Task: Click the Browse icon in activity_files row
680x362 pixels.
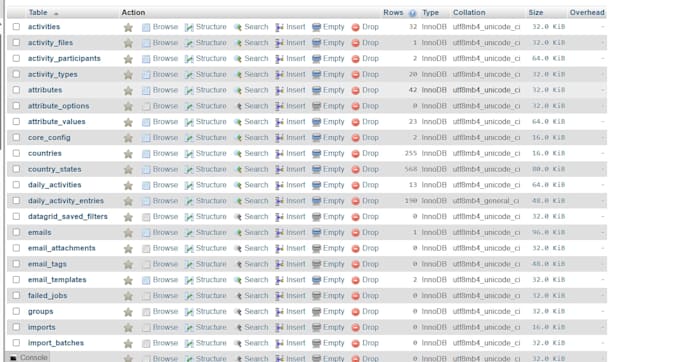Action: 146,43
